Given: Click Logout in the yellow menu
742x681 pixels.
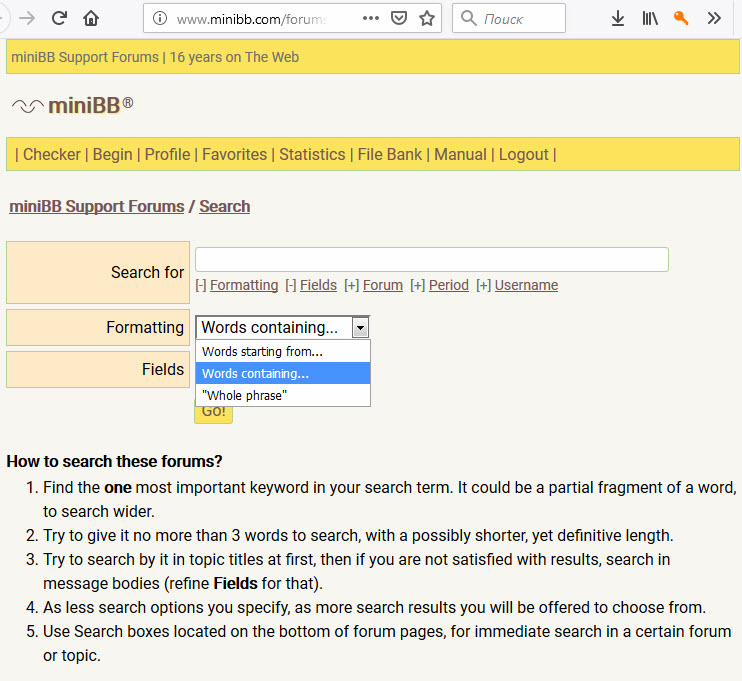Looking at the screenshot, I should point(523,154).
